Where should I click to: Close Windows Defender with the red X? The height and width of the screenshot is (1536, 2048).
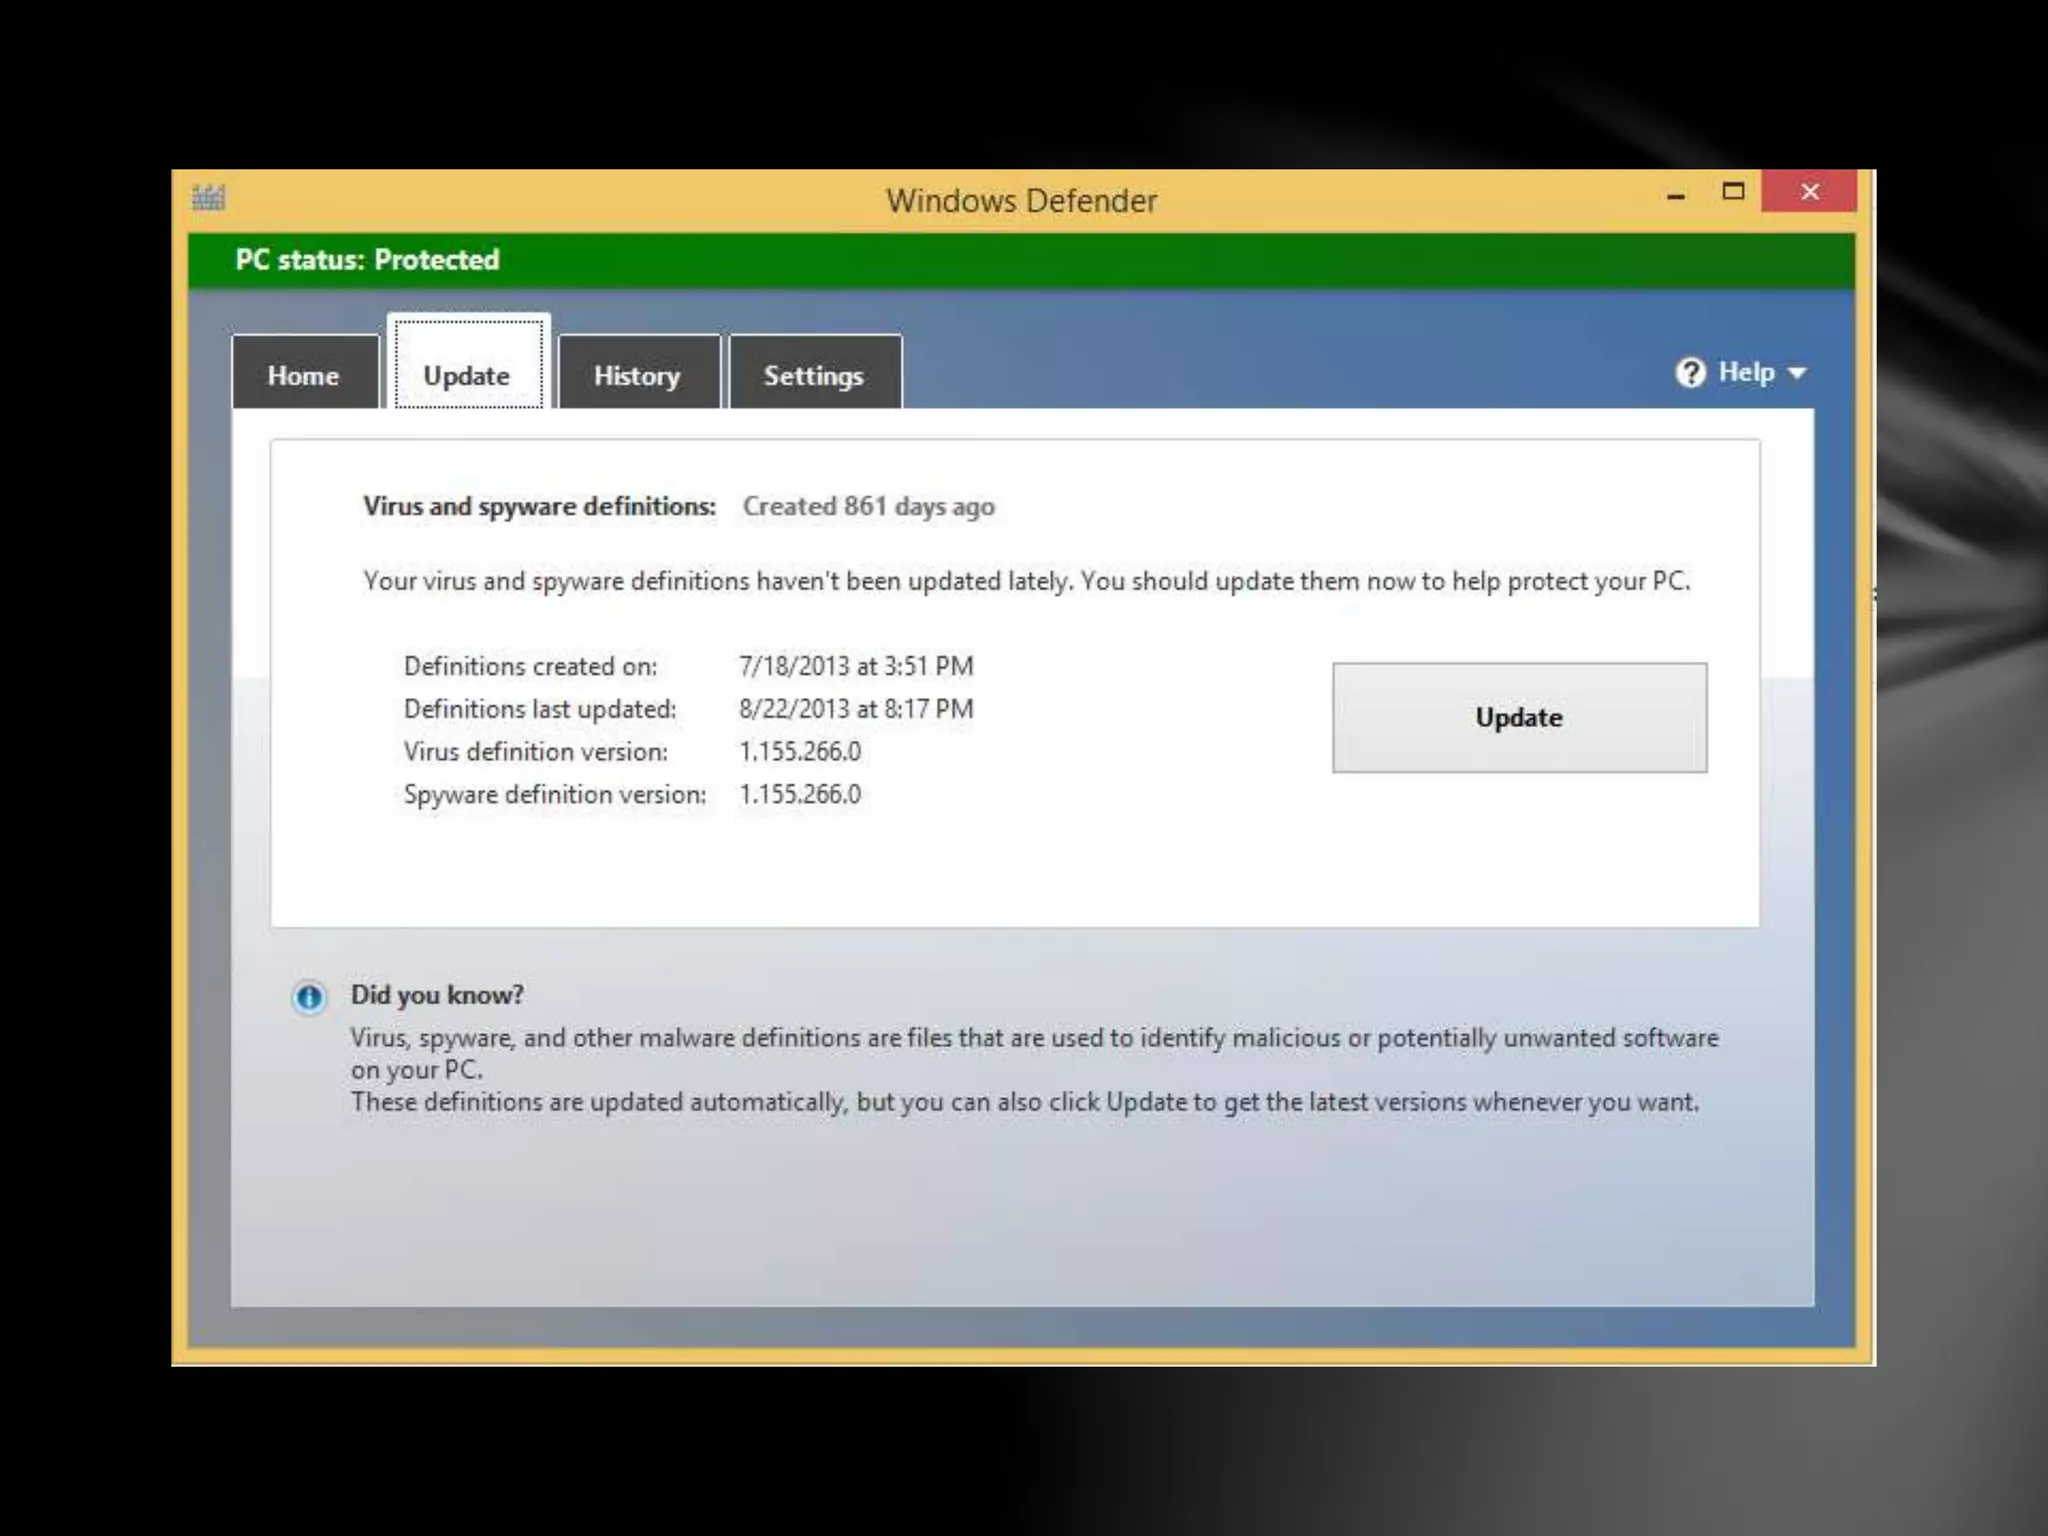[x=1809, y=191]
